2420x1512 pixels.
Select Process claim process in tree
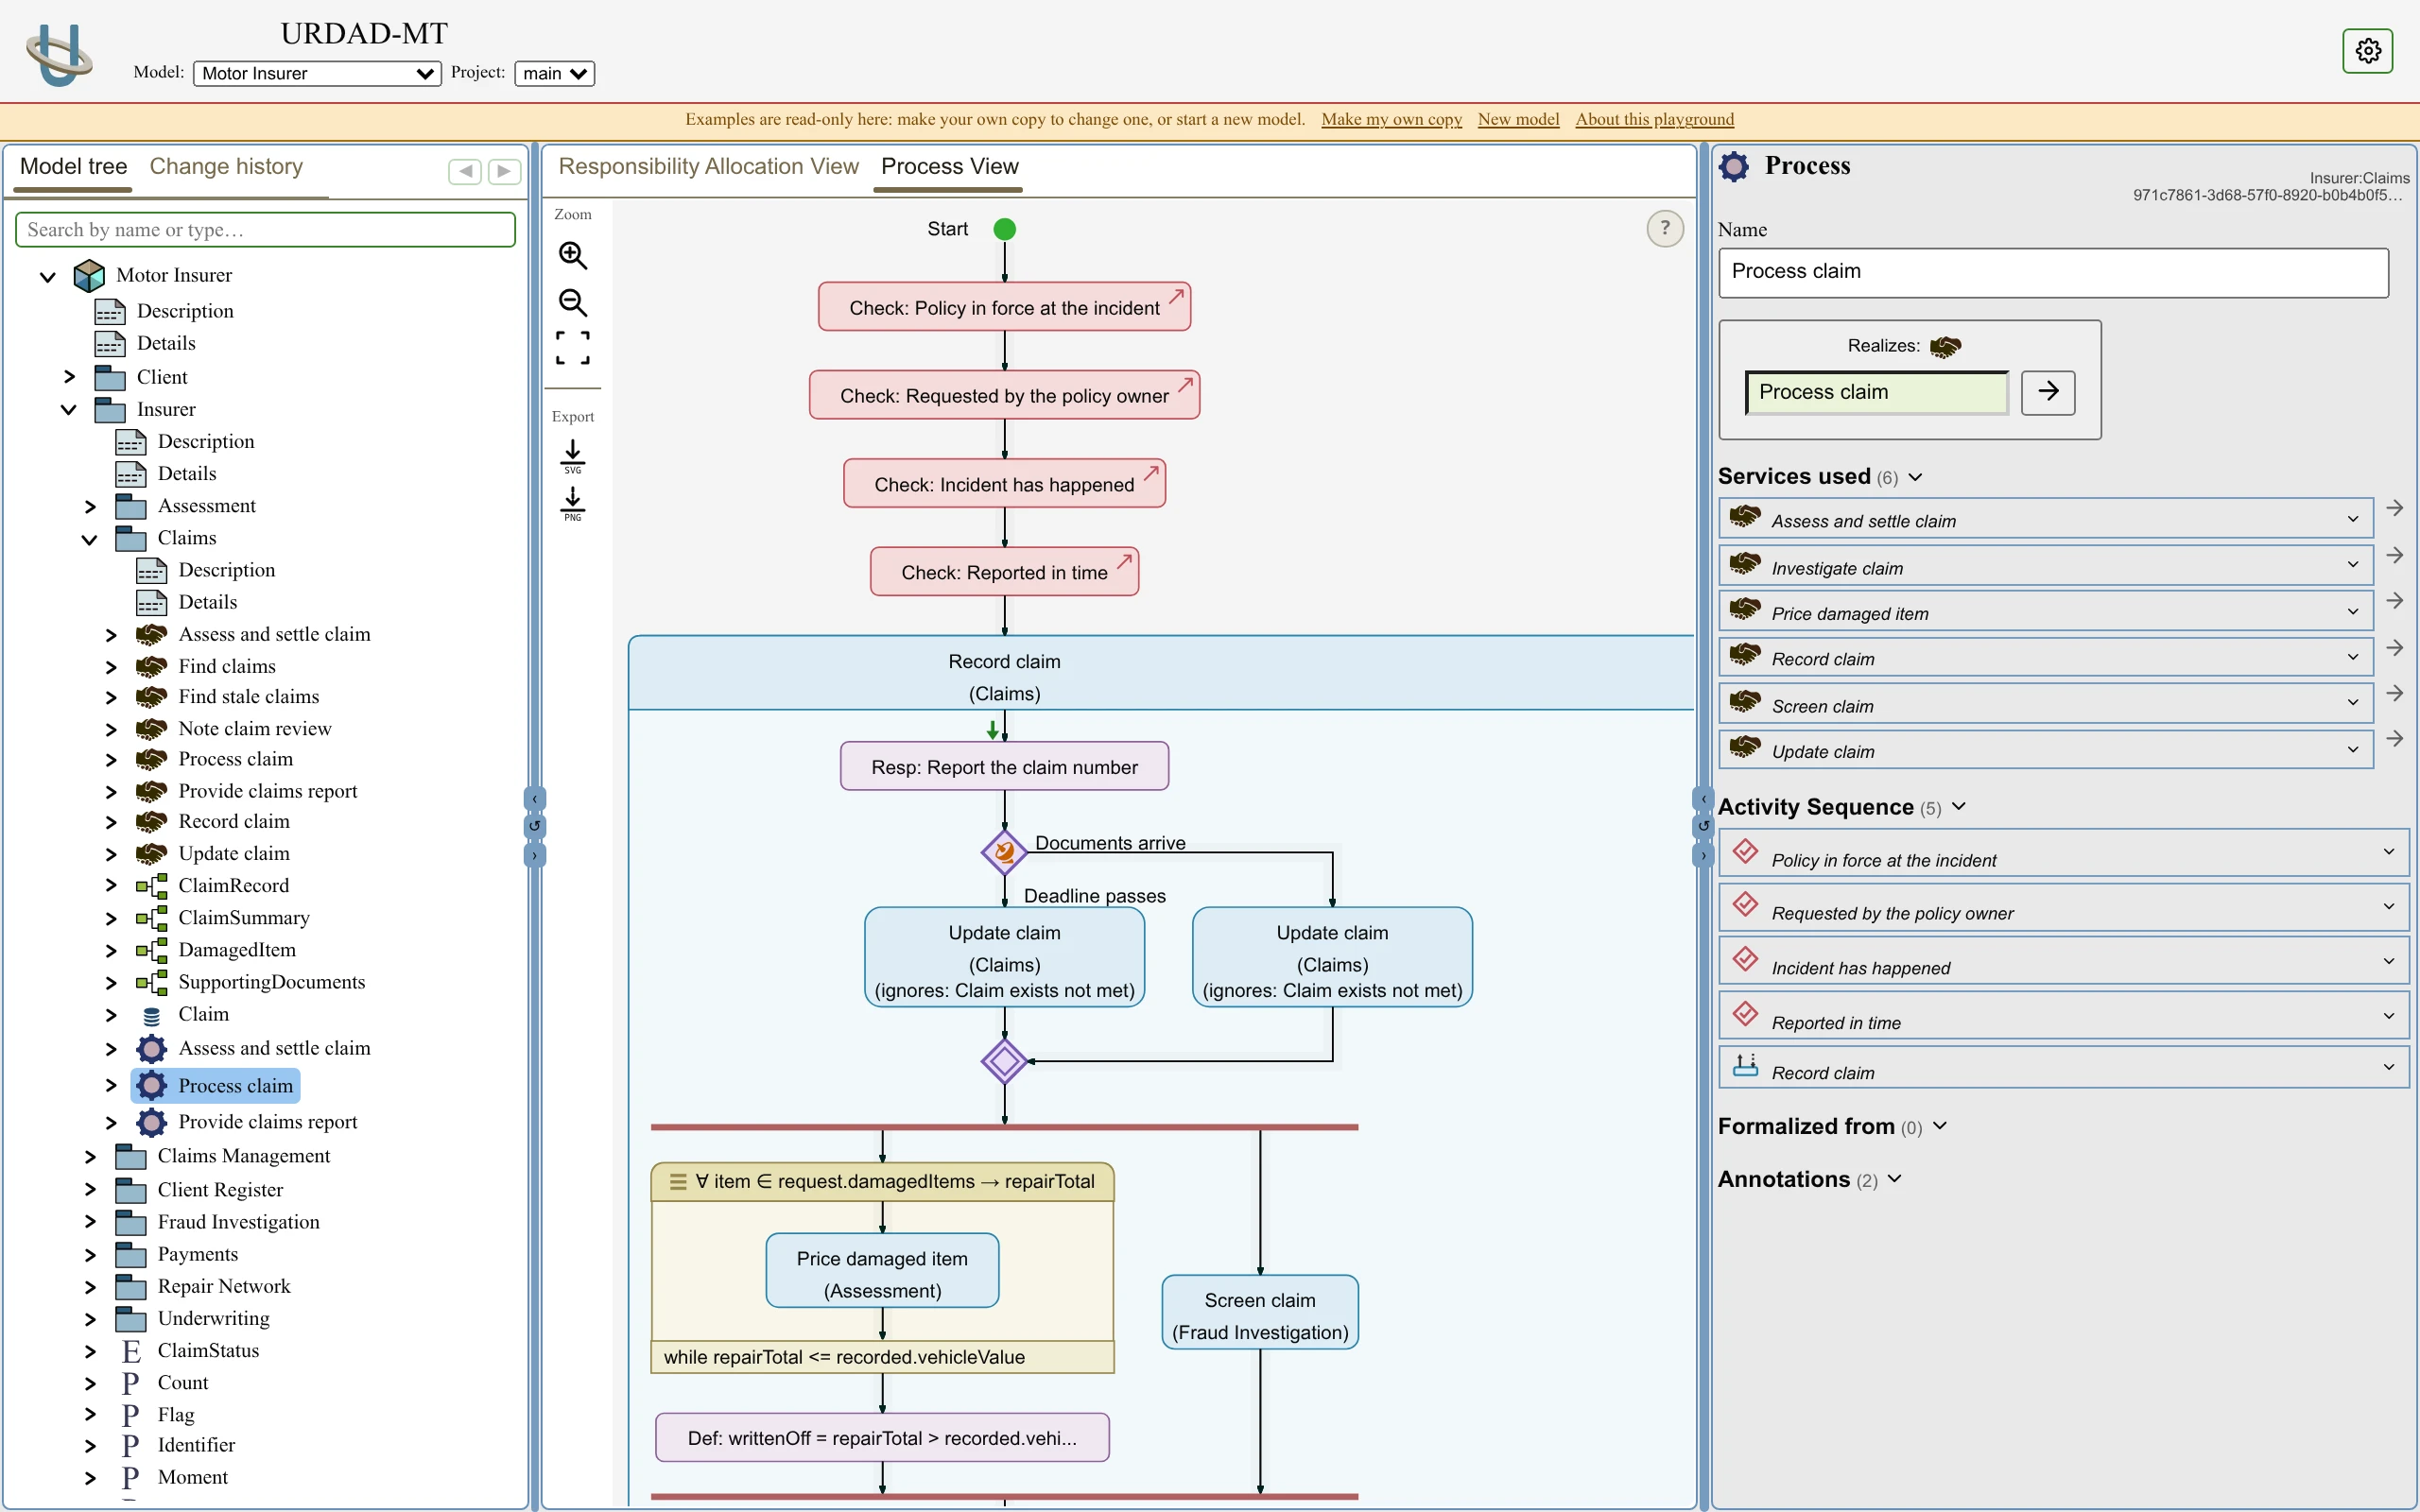click(x=215, y=1086)
